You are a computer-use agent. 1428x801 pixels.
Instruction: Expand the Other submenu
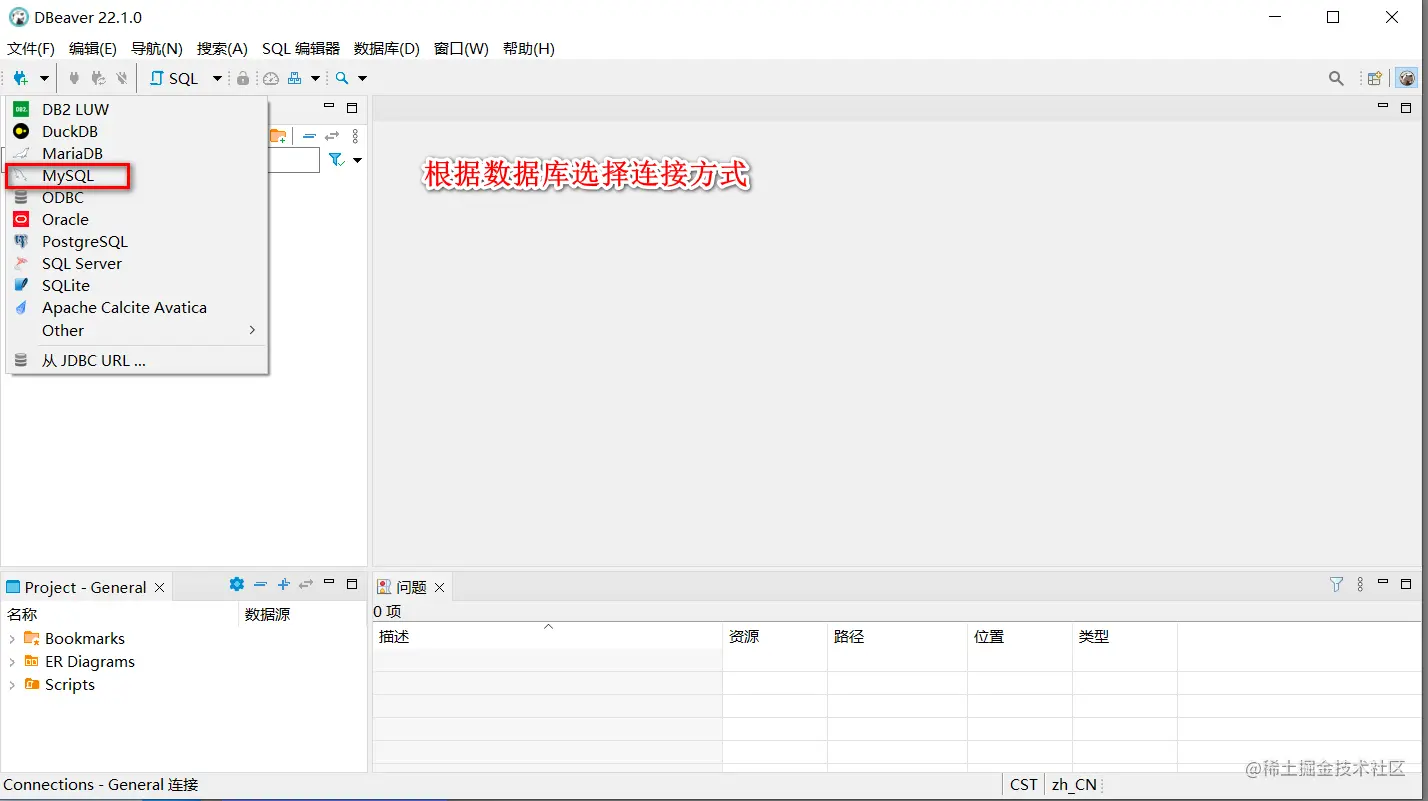coord(137,330)
